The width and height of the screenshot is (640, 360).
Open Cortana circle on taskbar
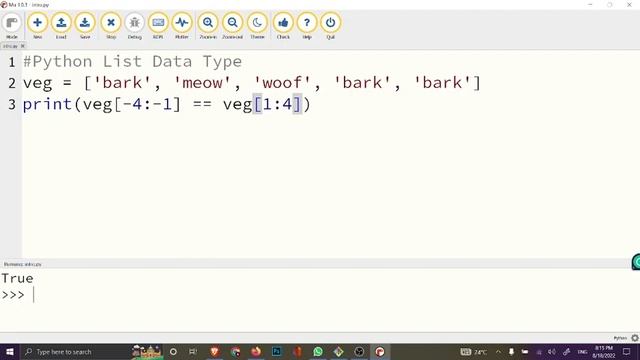point(173,351)
